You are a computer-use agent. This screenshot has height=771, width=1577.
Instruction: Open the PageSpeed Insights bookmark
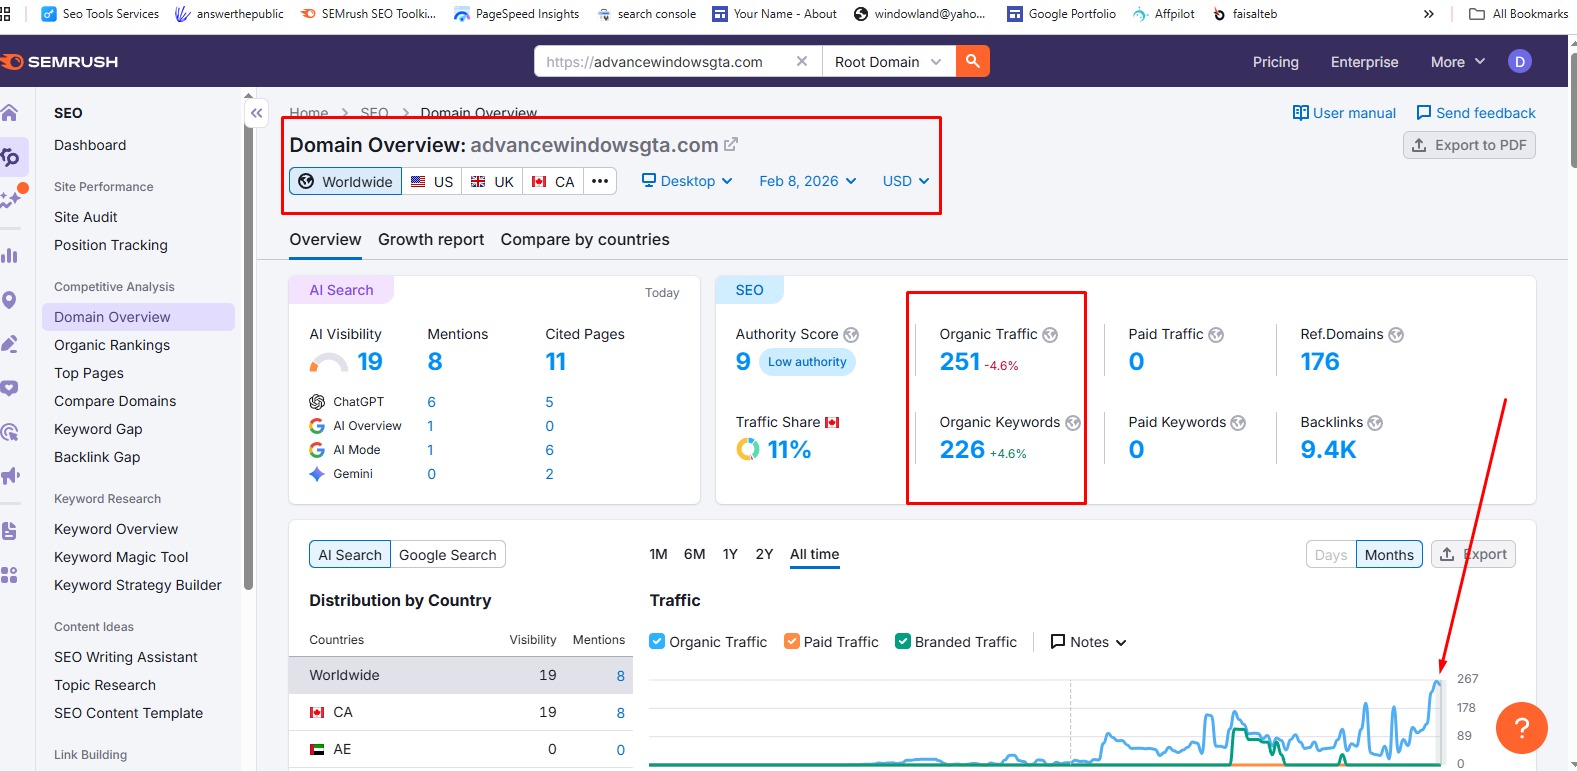(517, 14)
